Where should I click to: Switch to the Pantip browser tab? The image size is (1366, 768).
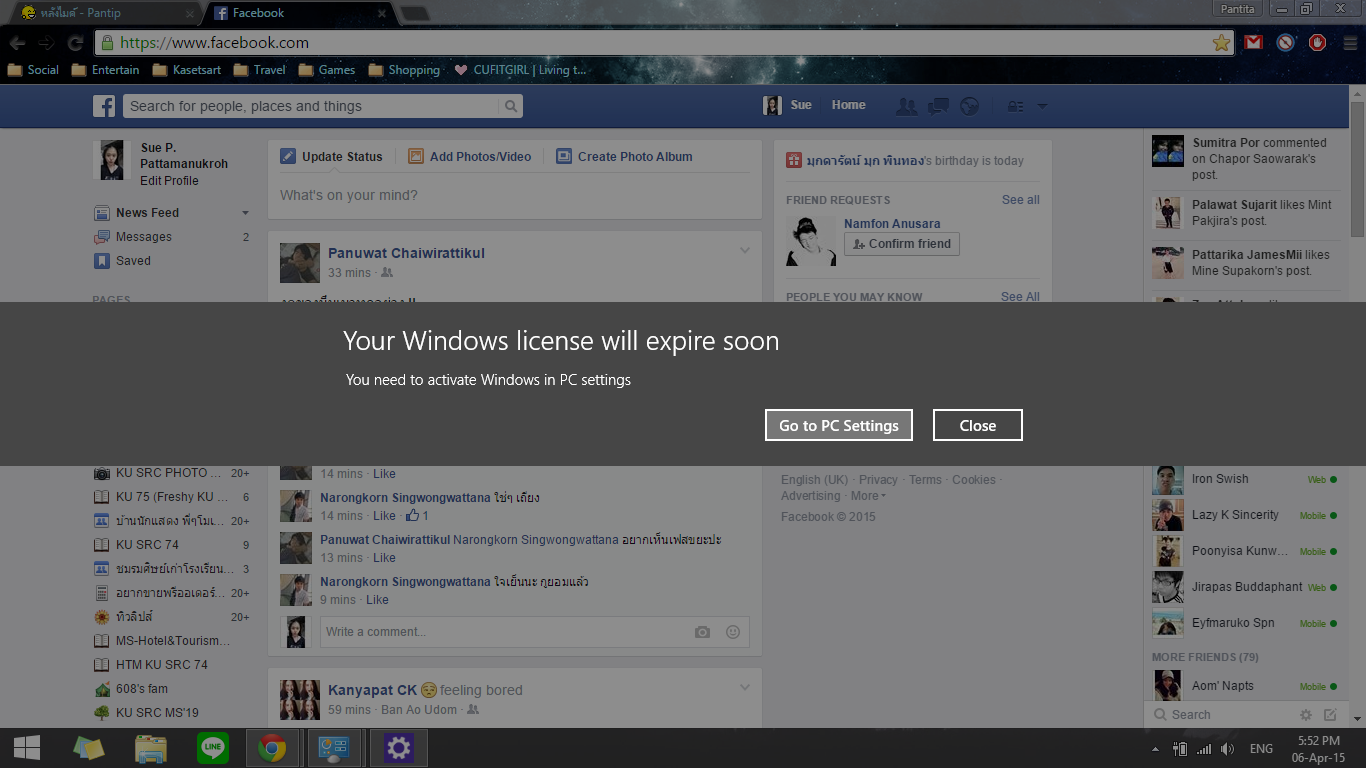(104, 13)
